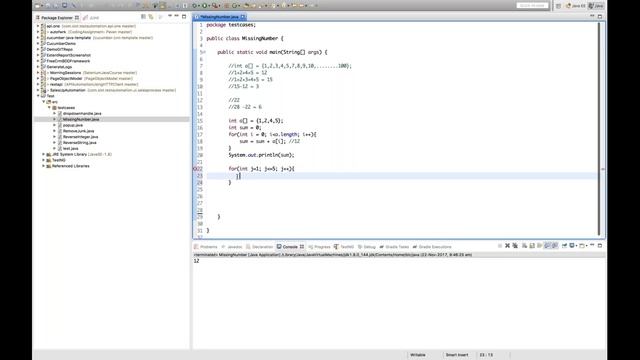Click Remove All Terminated Launches icon
Screen dimensions: 640x360
click(515, 246)
